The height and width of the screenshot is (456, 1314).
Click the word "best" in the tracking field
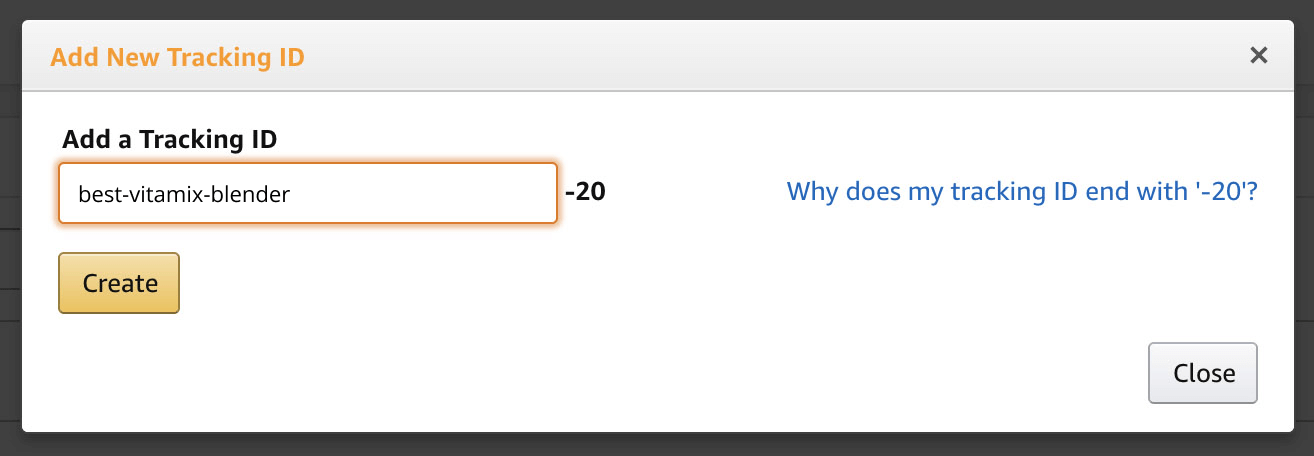pos(97,194)
